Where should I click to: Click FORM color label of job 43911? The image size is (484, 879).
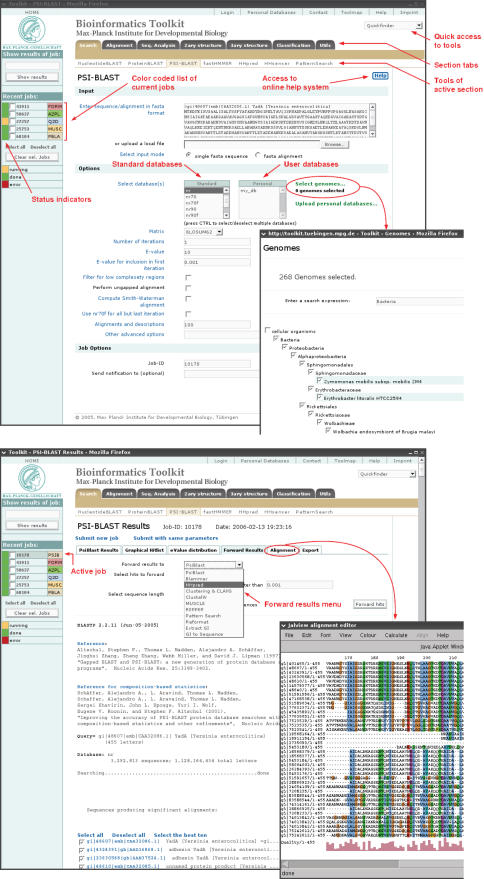pyautogui.click(x=54, y=107)
